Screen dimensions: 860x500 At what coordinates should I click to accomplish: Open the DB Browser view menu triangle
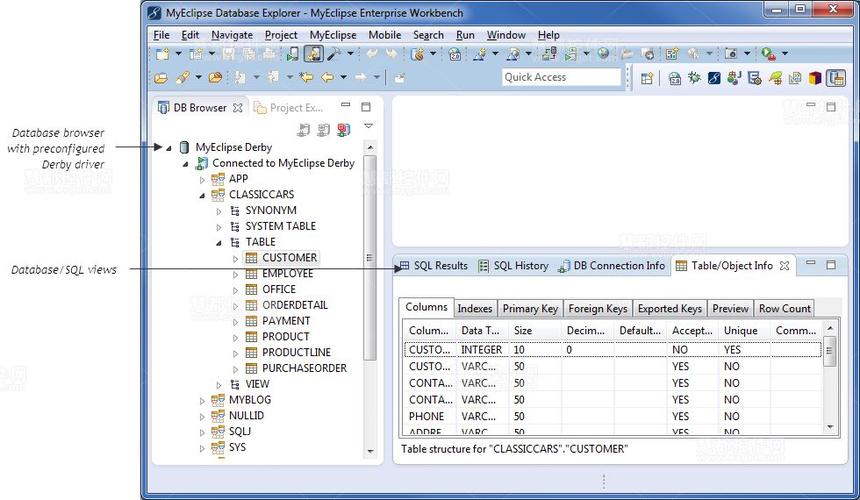368,127
